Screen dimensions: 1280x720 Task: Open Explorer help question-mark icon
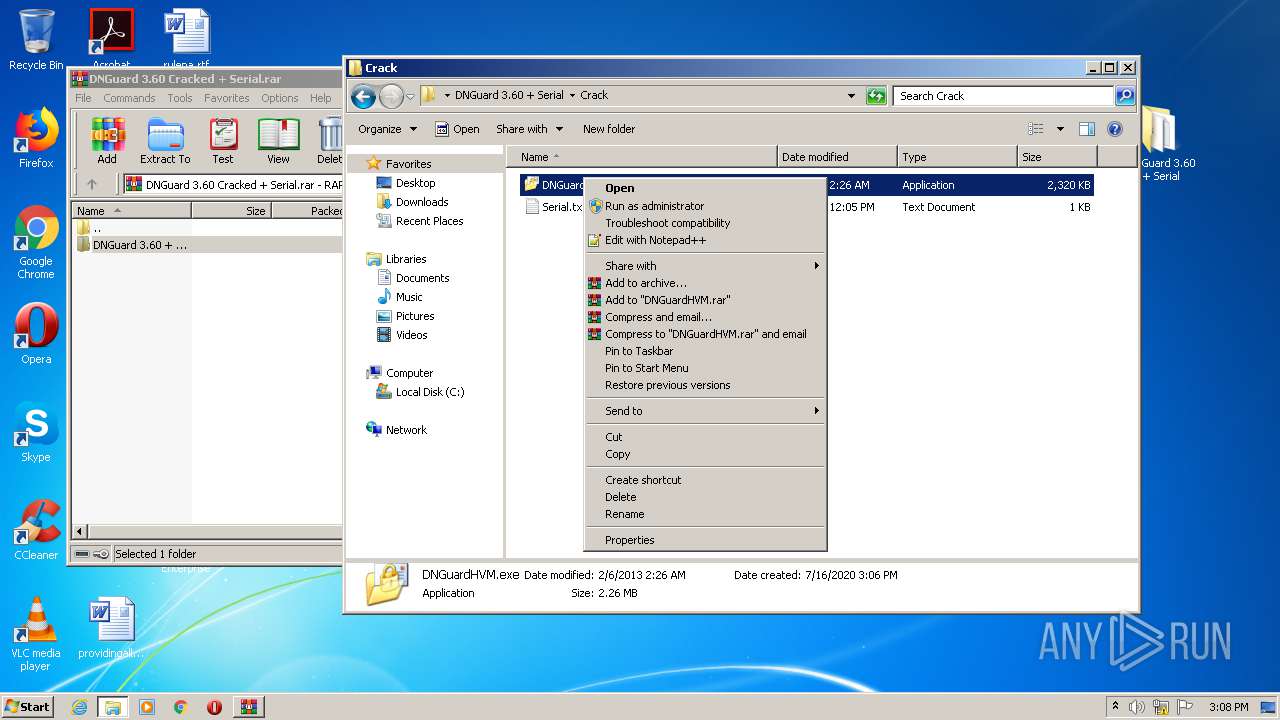pyautogui.click(x=1115, y=129)
